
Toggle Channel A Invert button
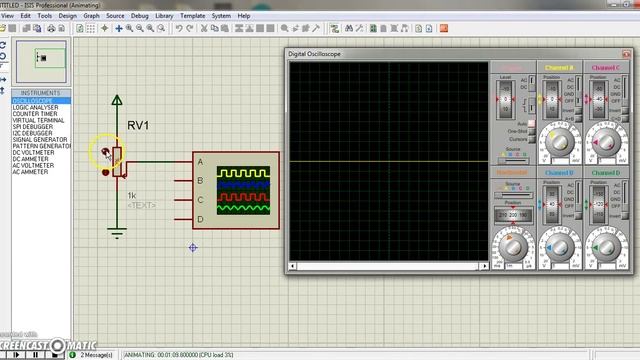coord(578,111)
